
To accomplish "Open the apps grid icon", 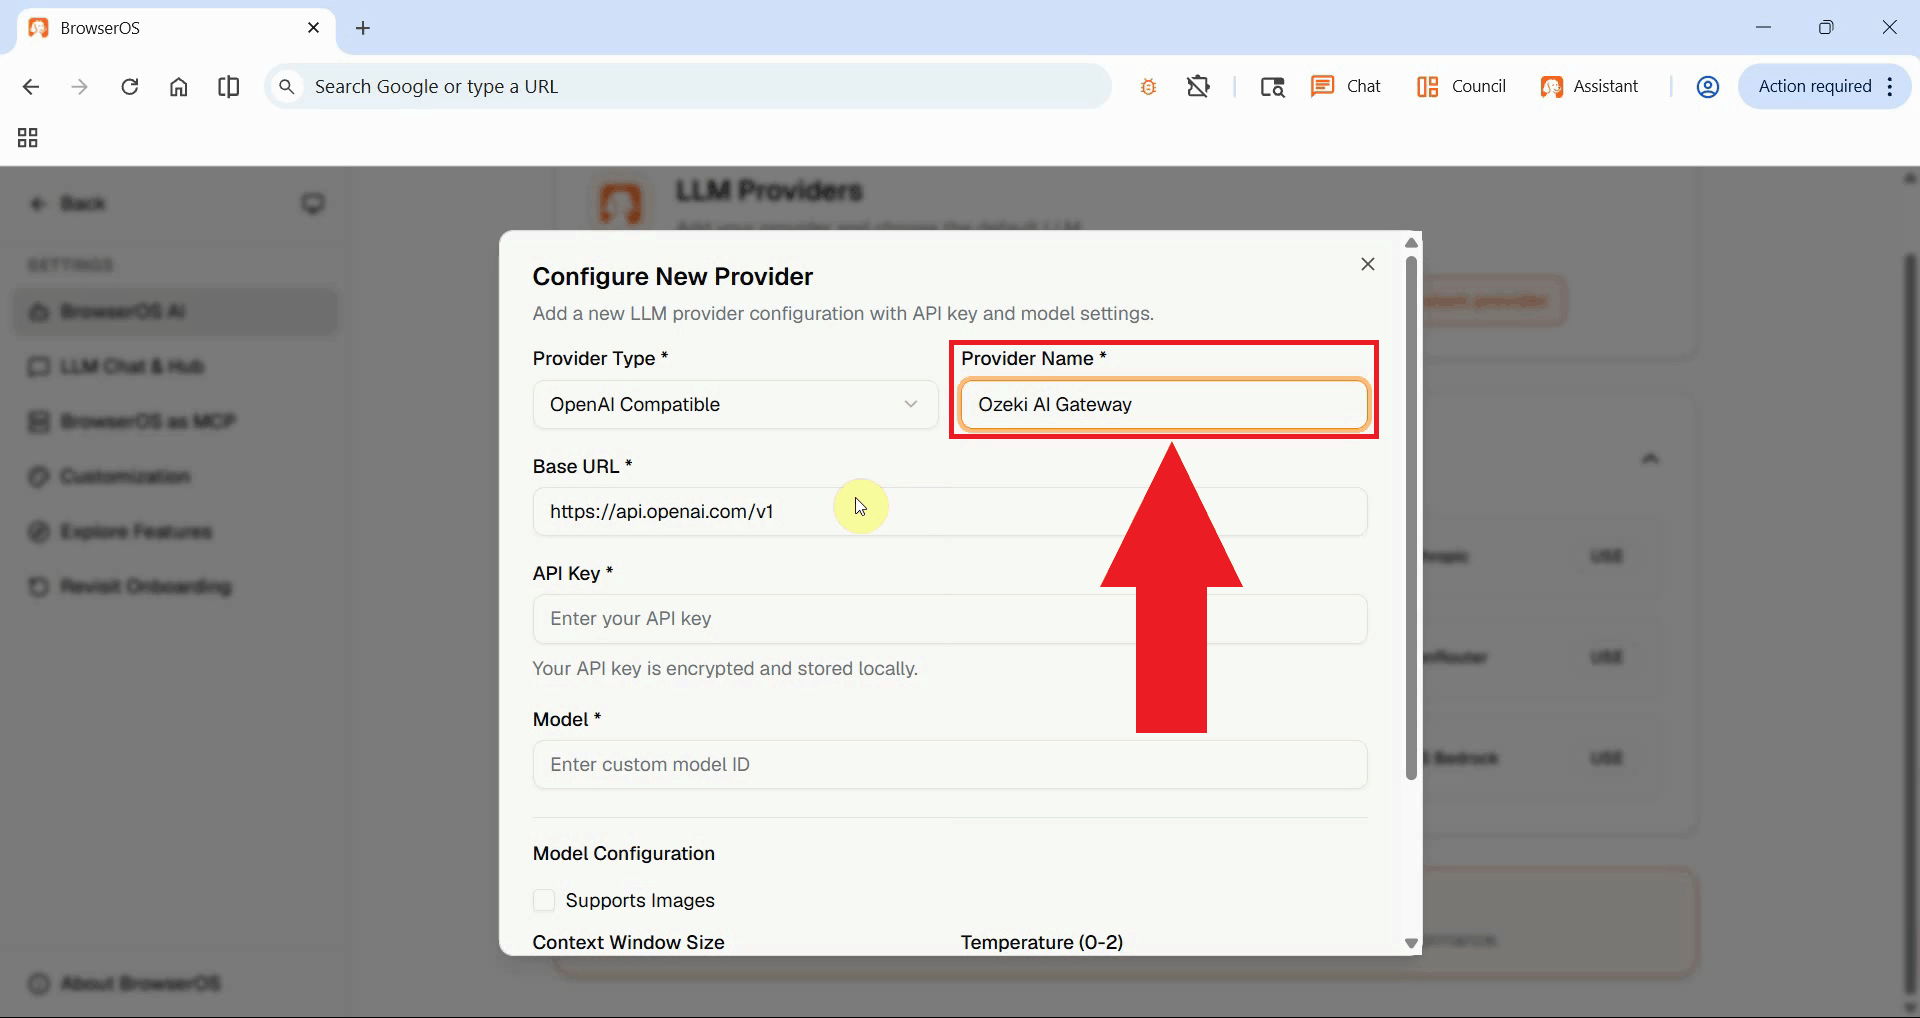I will point(28,138).
